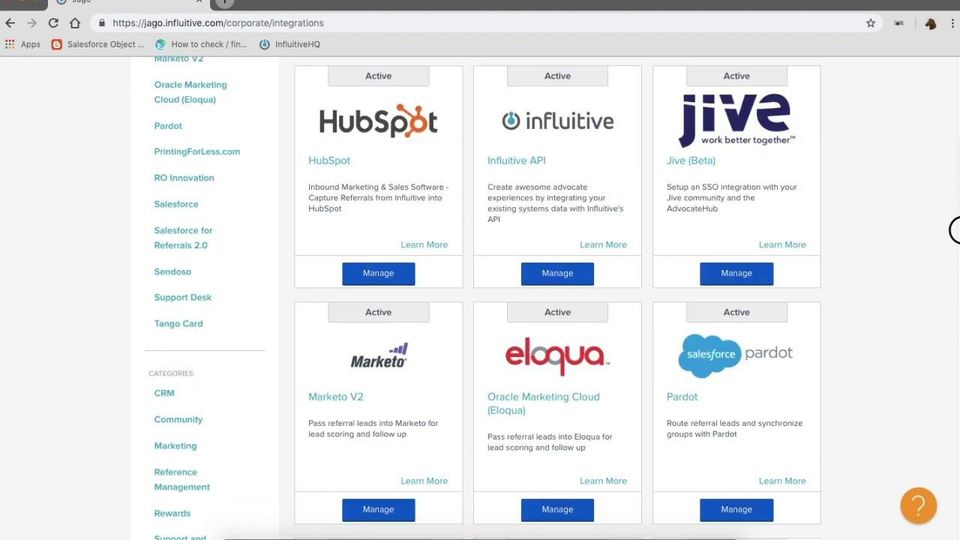
Task: Open the Chrome three-dot menu
Action: pyautogui.click(x=952, y=23)
